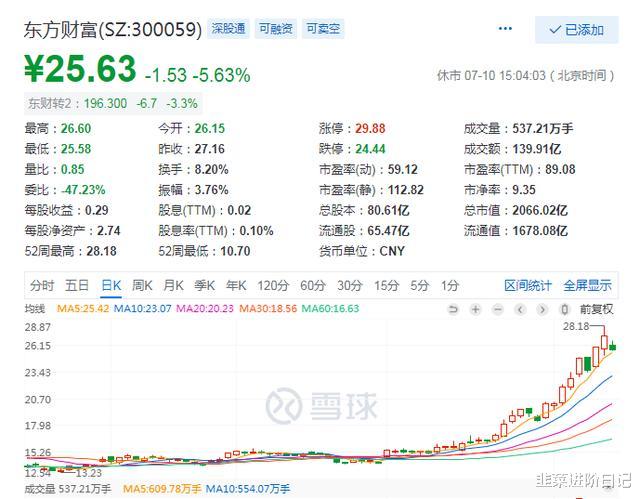
Task: Click the 货币单位 CNY entry
Action: pos(362,251)
